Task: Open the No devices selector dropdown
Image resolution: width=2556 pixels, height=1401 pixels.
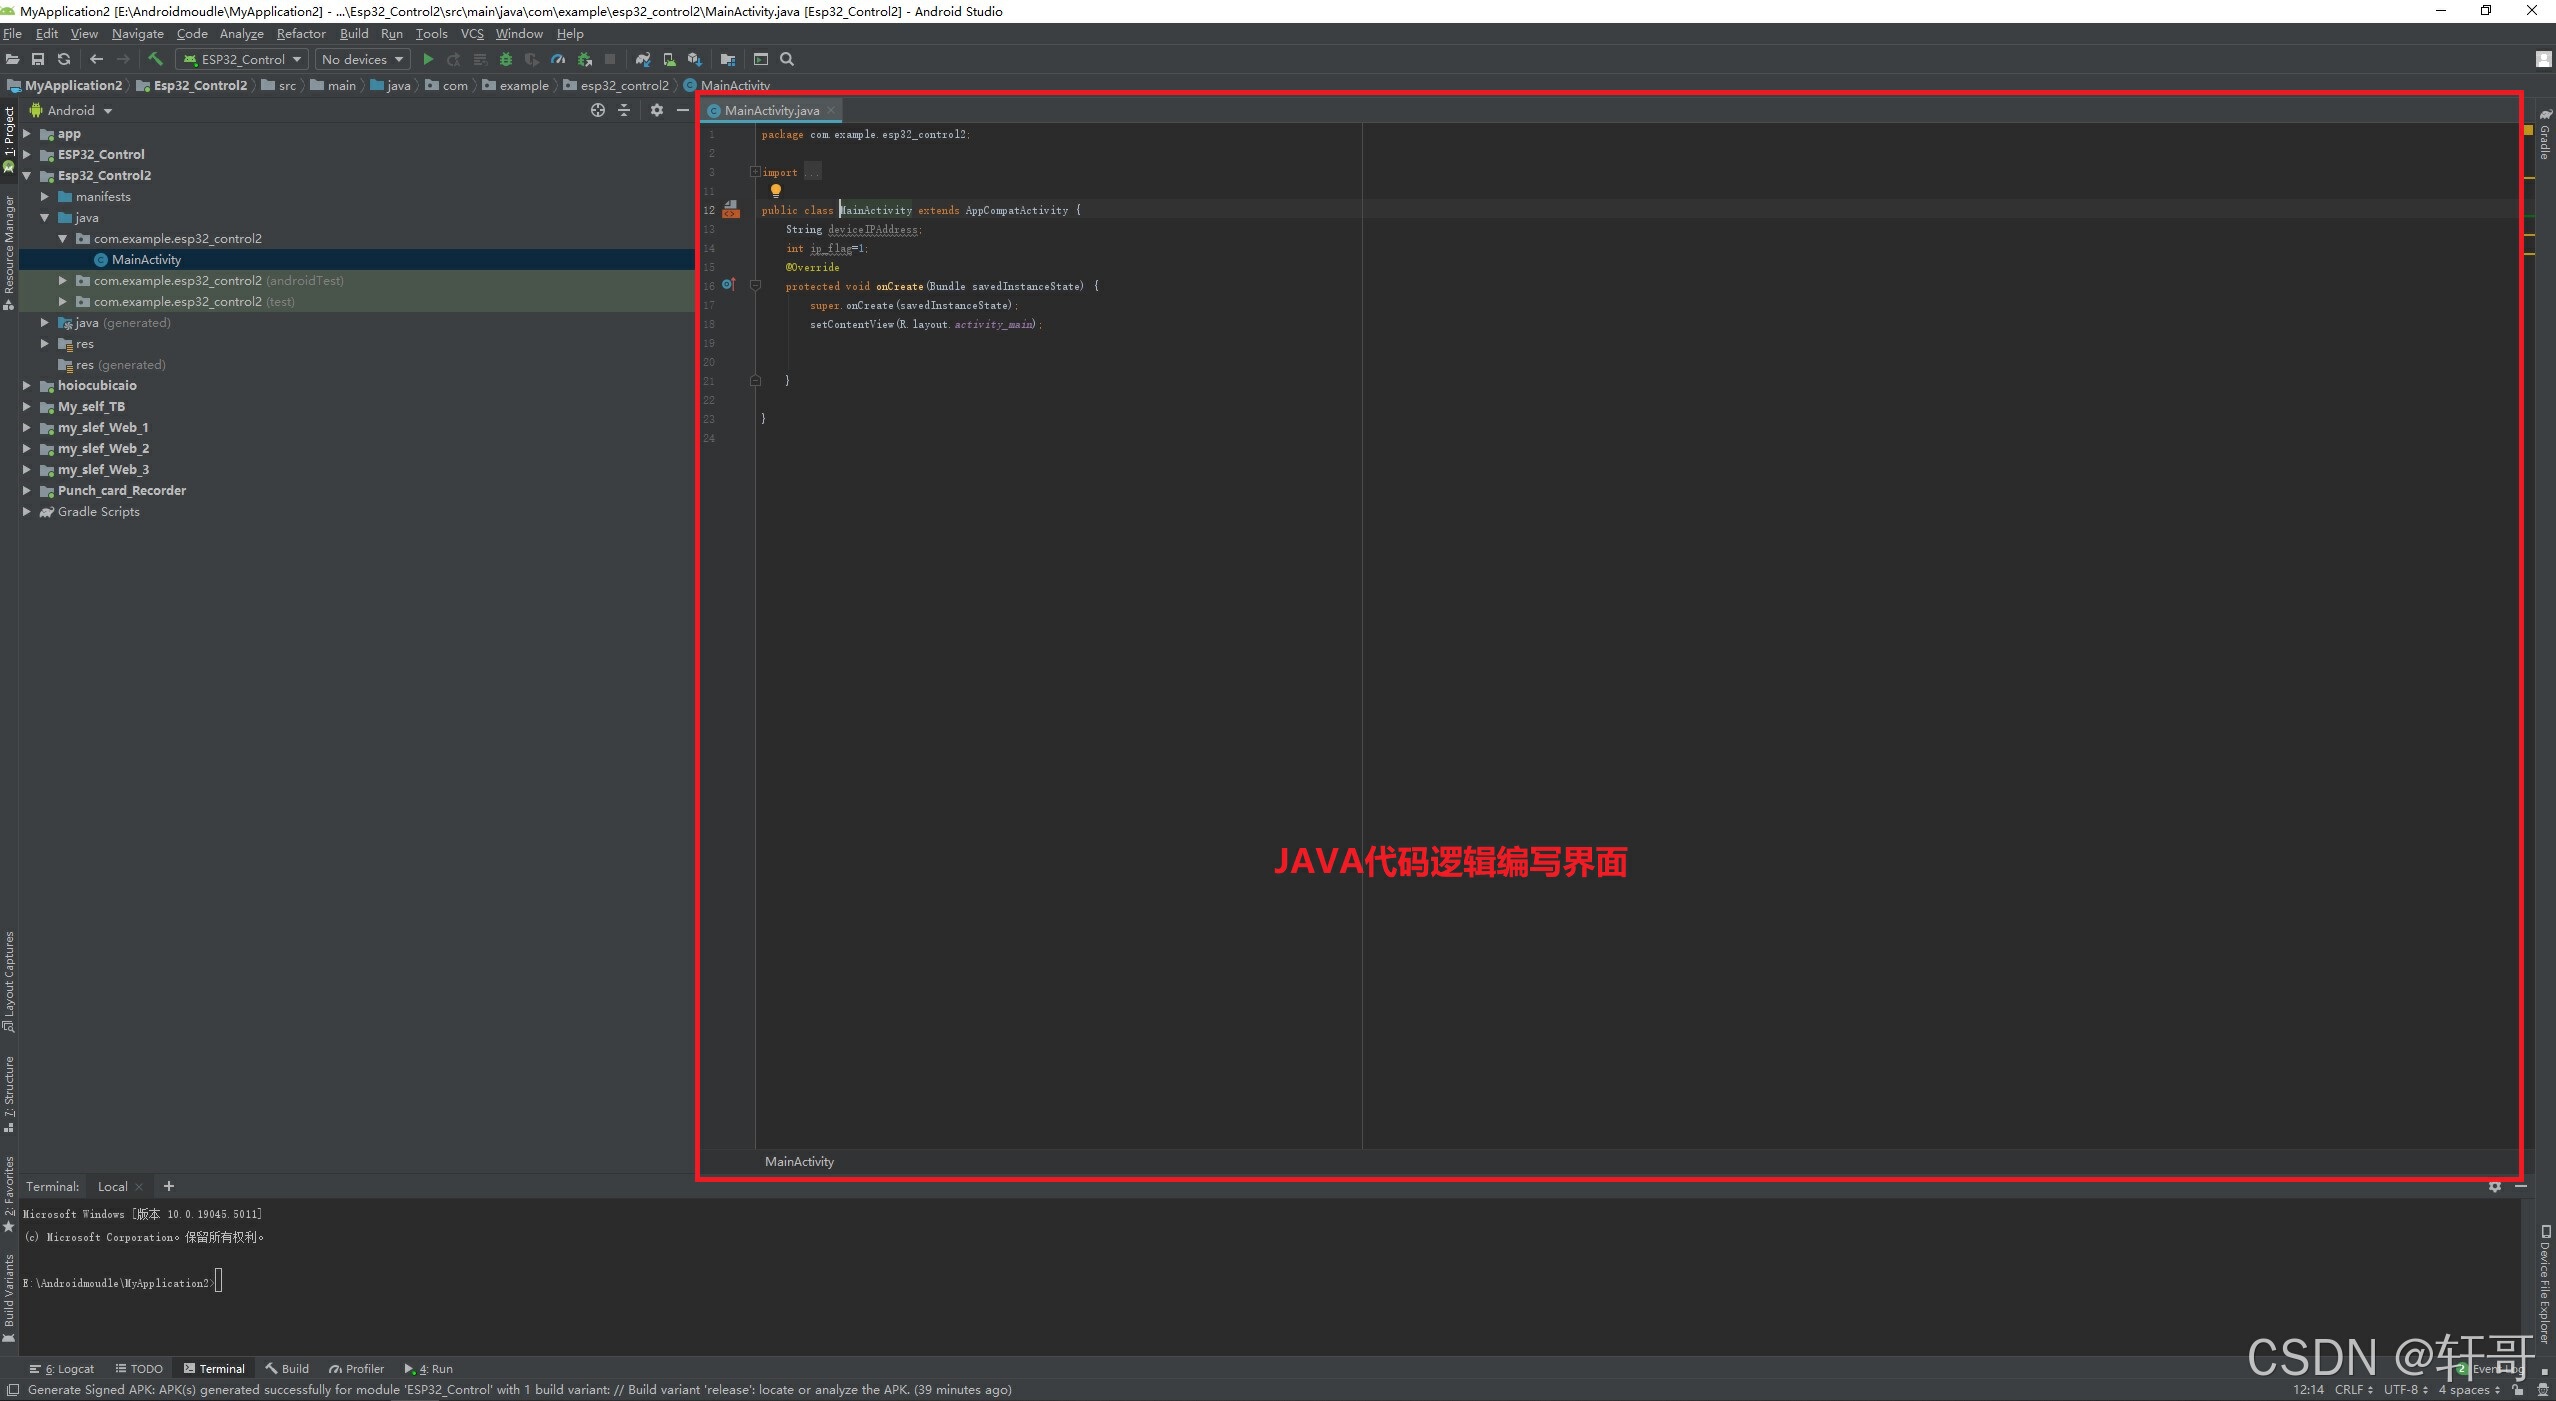Action: 362,59
